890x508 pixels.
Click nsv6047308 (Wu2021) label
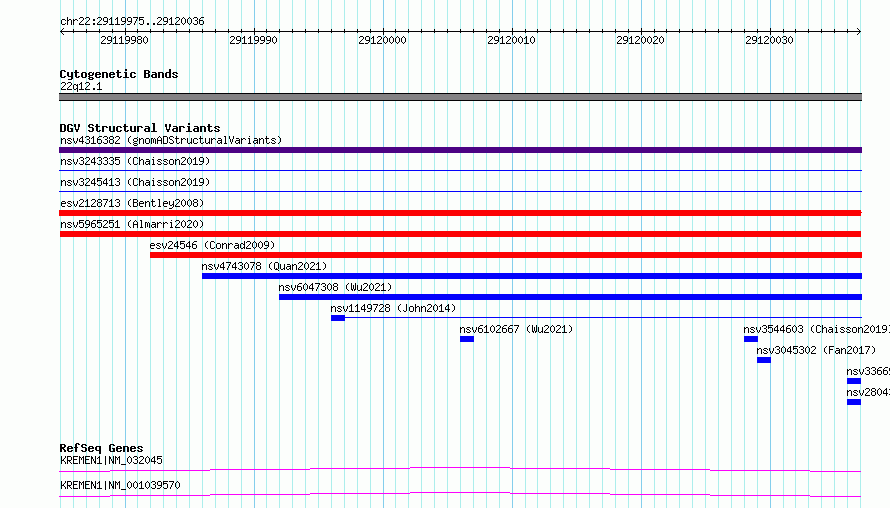click(335, 287)
